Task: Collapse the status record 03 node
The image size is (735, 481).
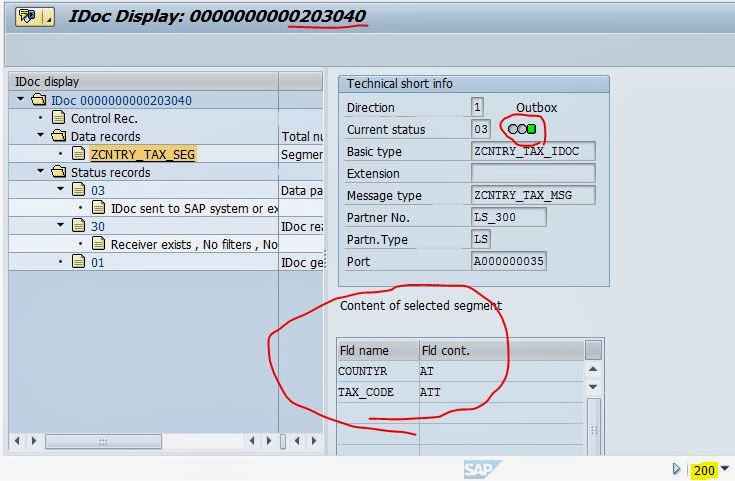Action: [60, 190]
